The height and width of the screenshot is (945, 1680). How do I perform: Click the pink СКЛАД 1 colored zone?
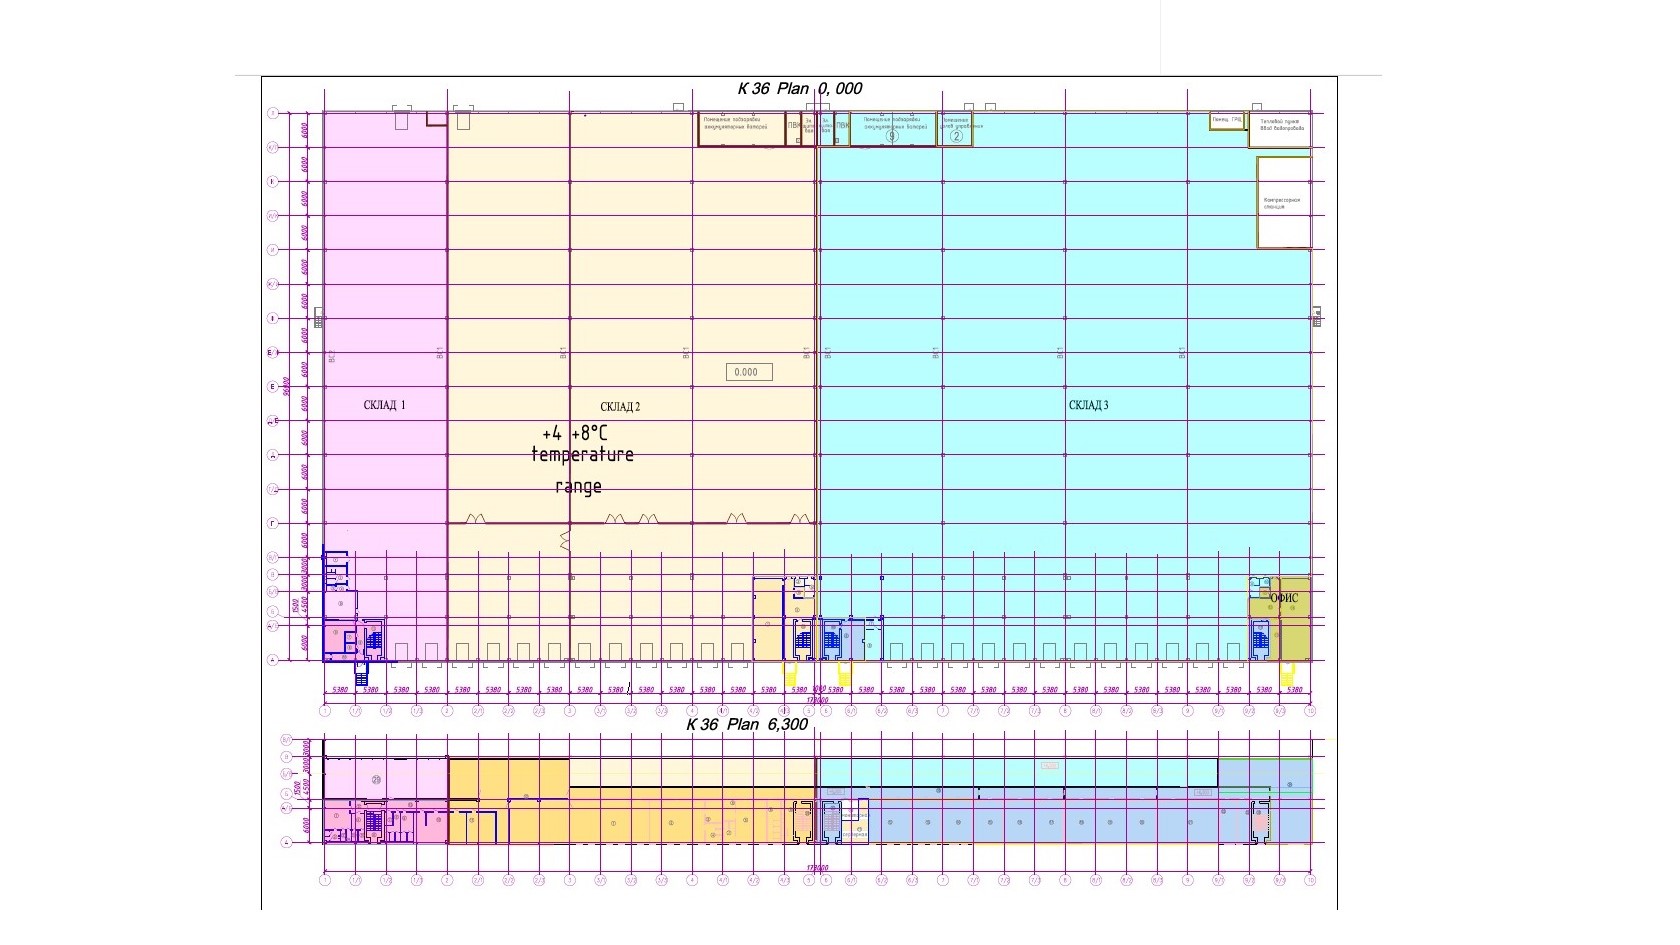point(384,300)
